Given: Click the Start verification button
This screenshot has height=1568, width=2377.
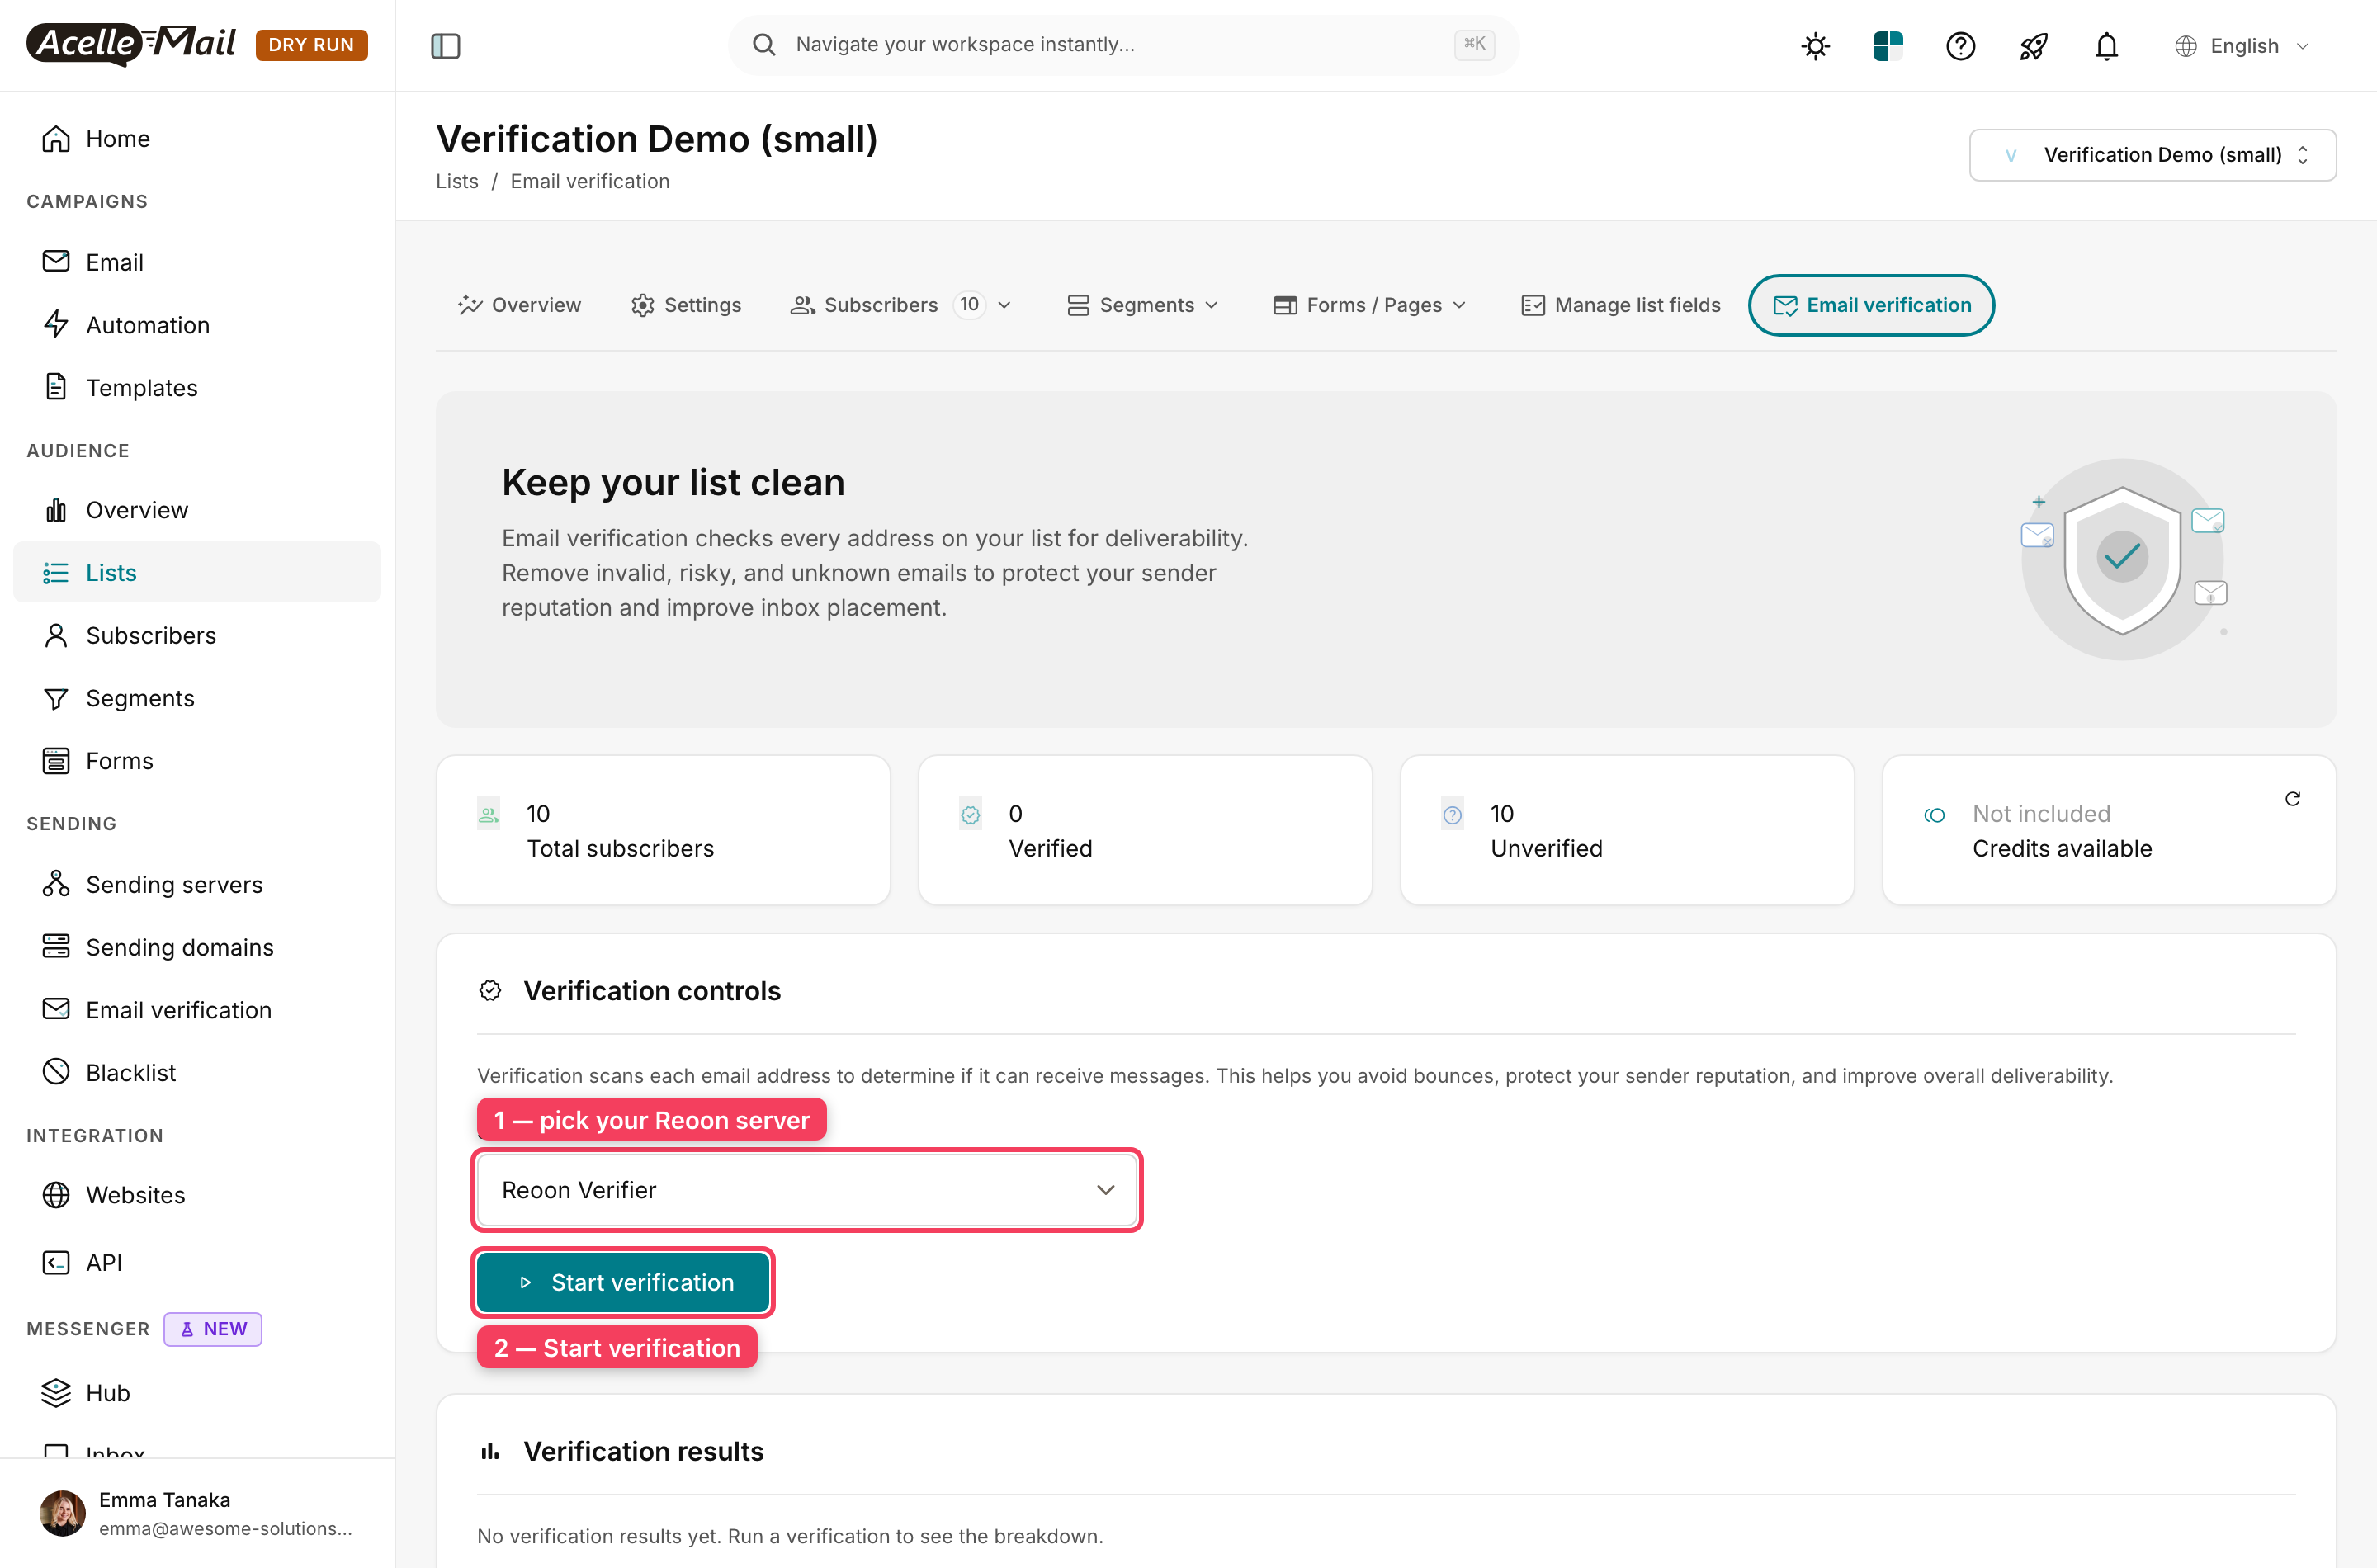Looking at the screenshot, I should pos(623,1282).
